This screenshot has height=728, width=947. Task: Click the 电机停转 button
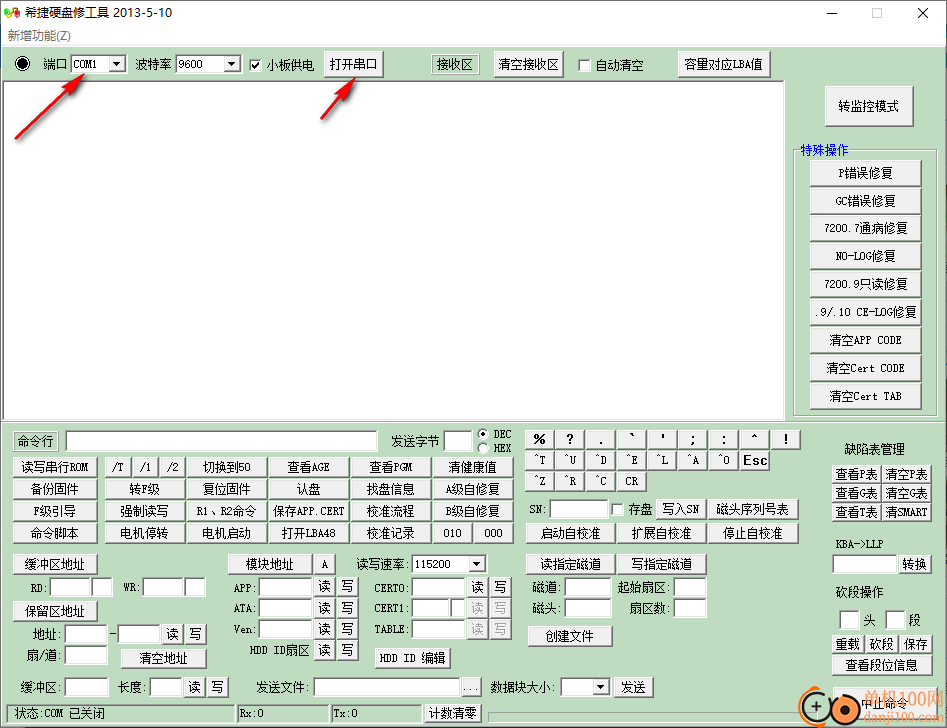(x=144, y=533)
